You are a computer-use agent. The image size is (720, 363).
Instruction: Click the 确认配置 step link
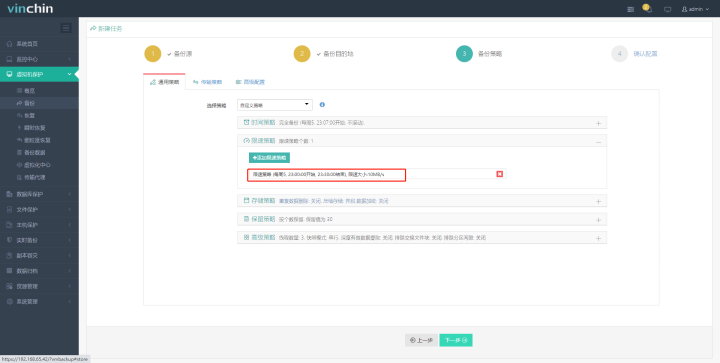(645, 54)
